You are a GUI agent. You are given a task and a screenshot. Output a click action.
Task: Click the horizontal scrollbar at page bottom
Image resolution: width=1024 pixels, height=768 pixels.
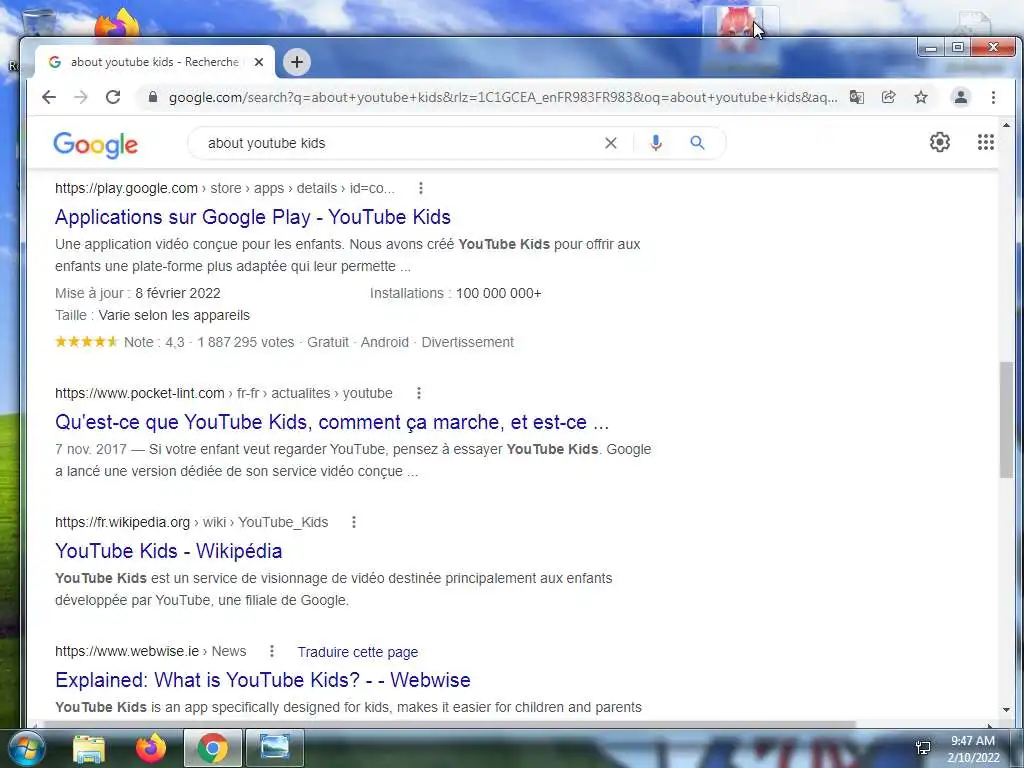pos(447,724)
